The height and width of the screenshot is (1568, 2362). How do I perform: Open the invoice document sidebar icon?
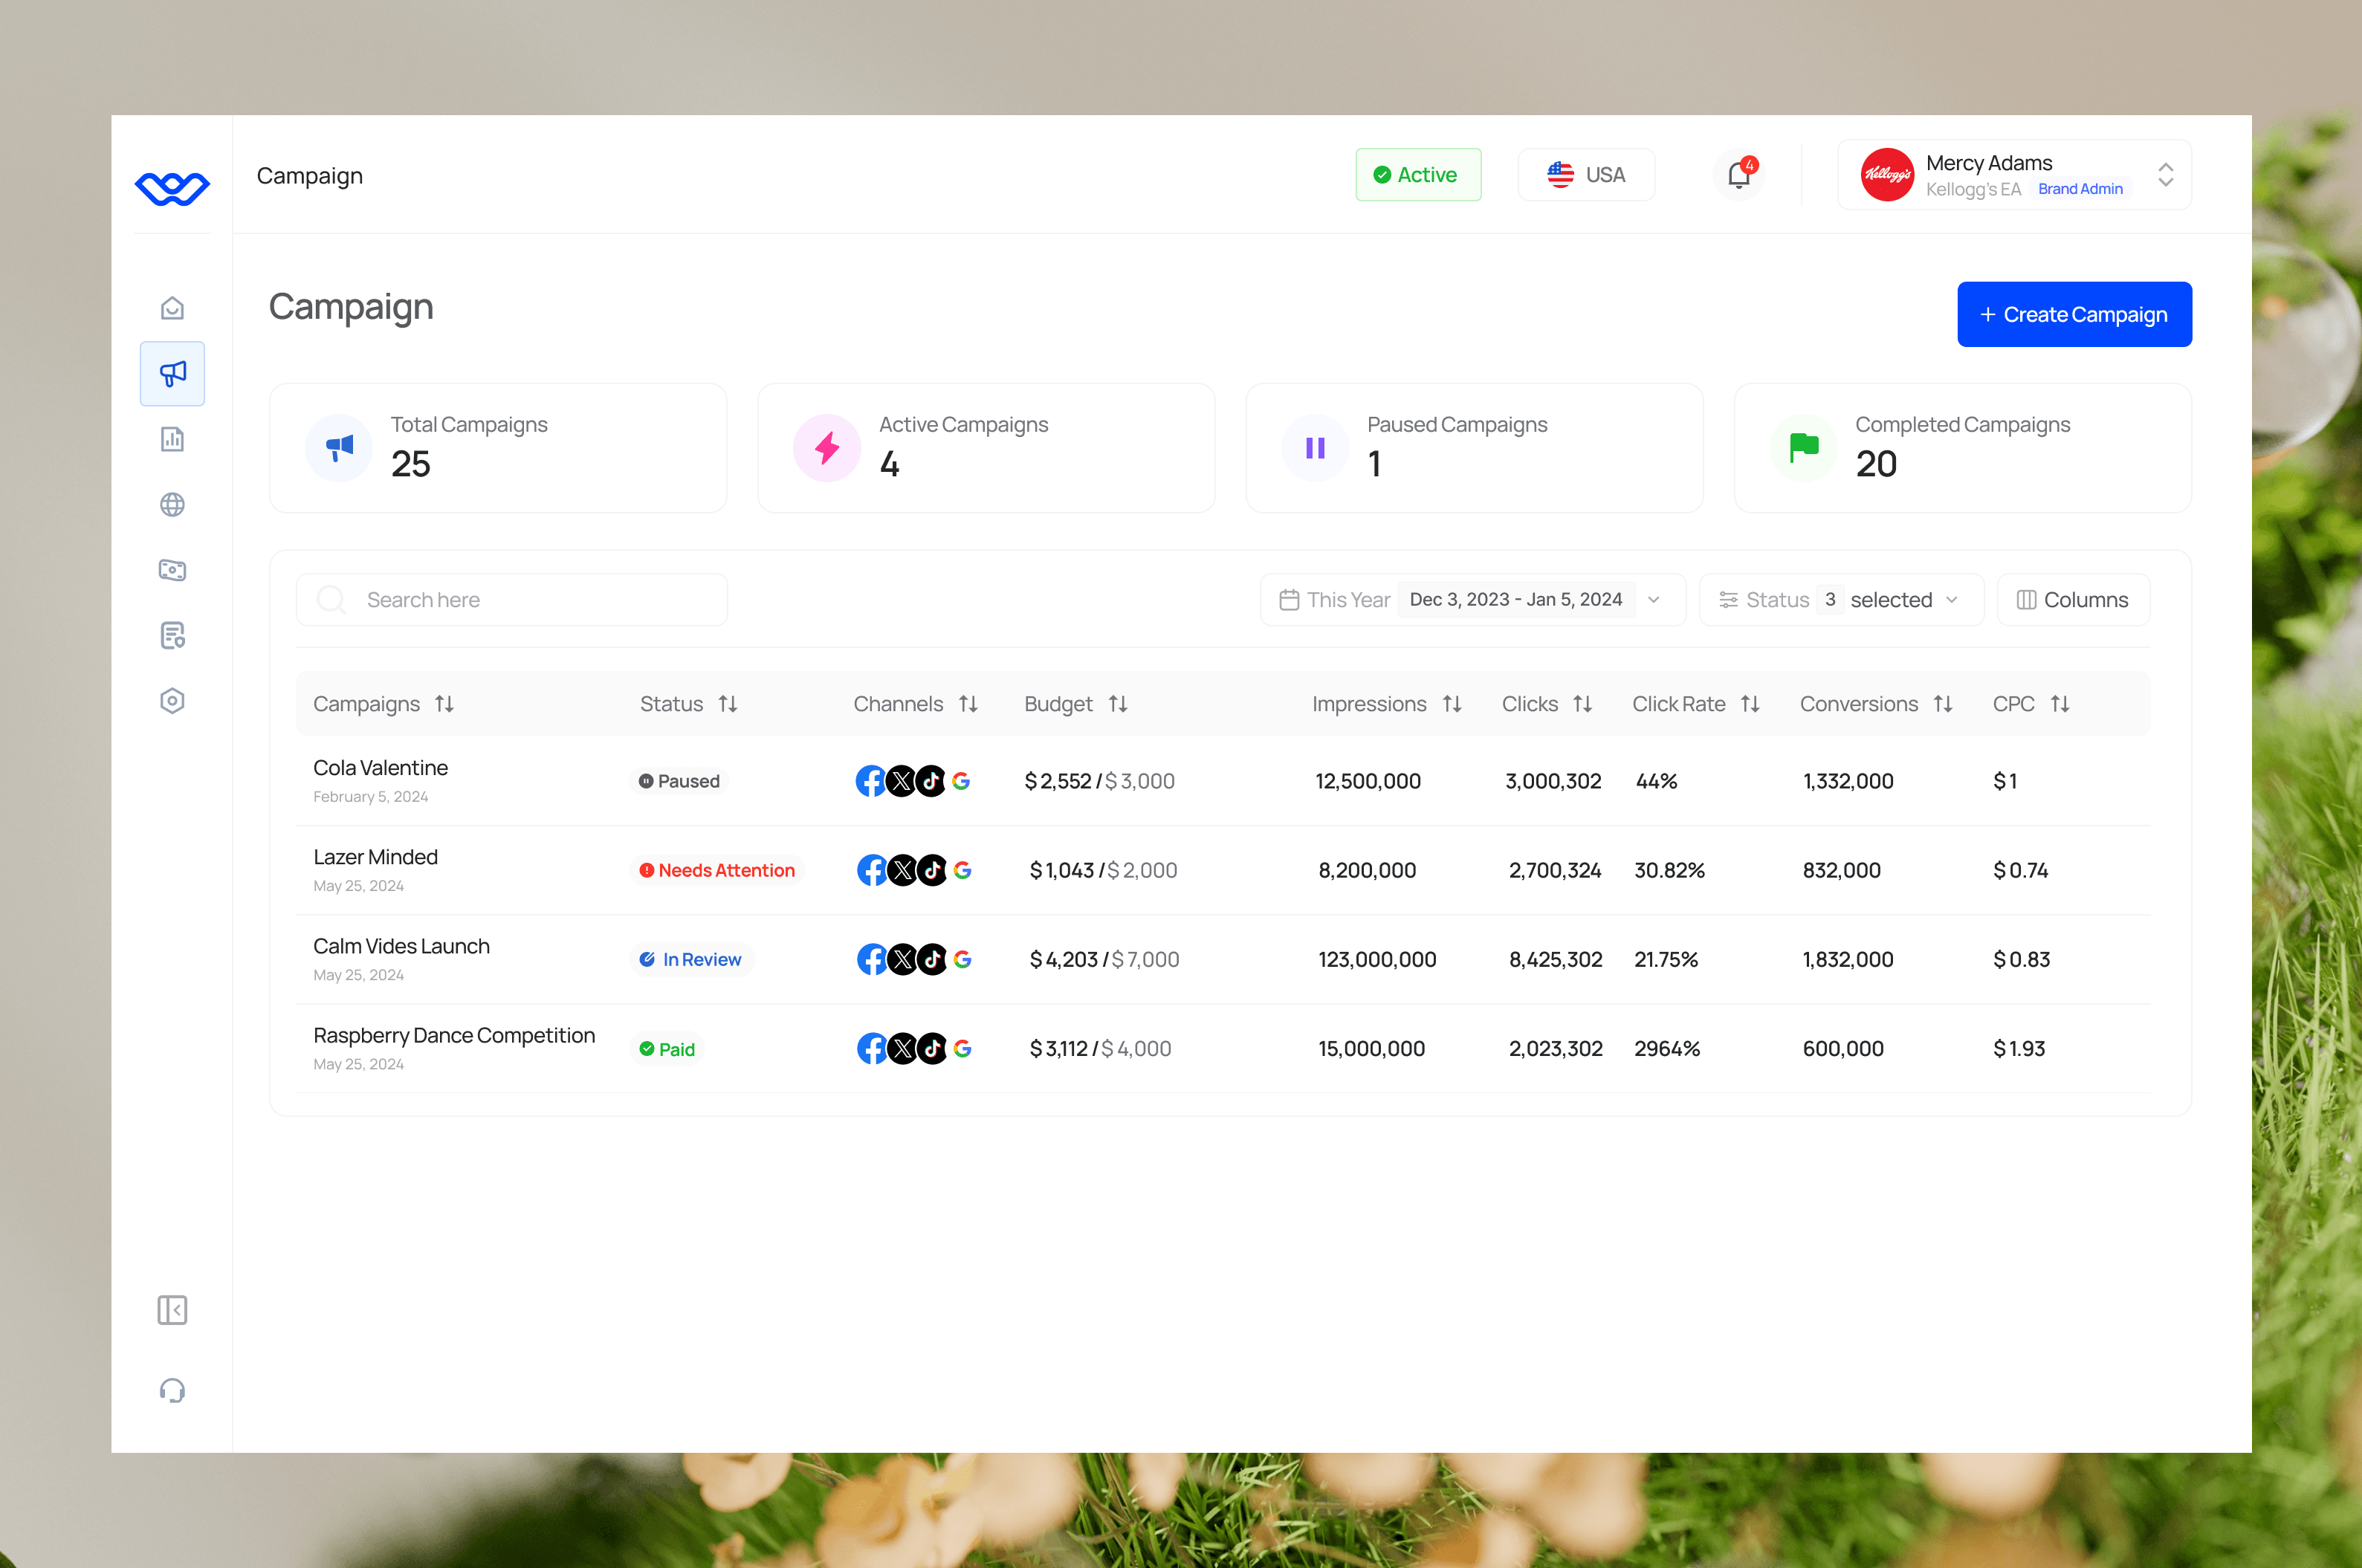click(172, 635)
